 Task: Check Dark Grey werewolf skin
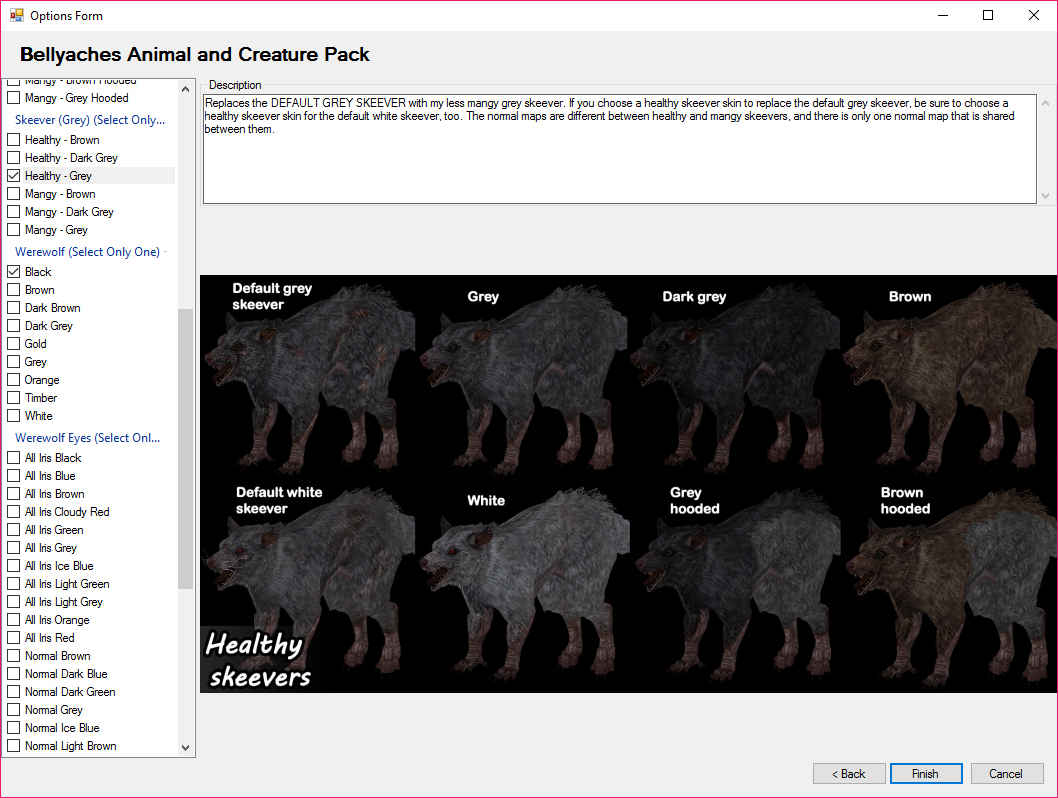pyautogui.click(x=13, y=326)
